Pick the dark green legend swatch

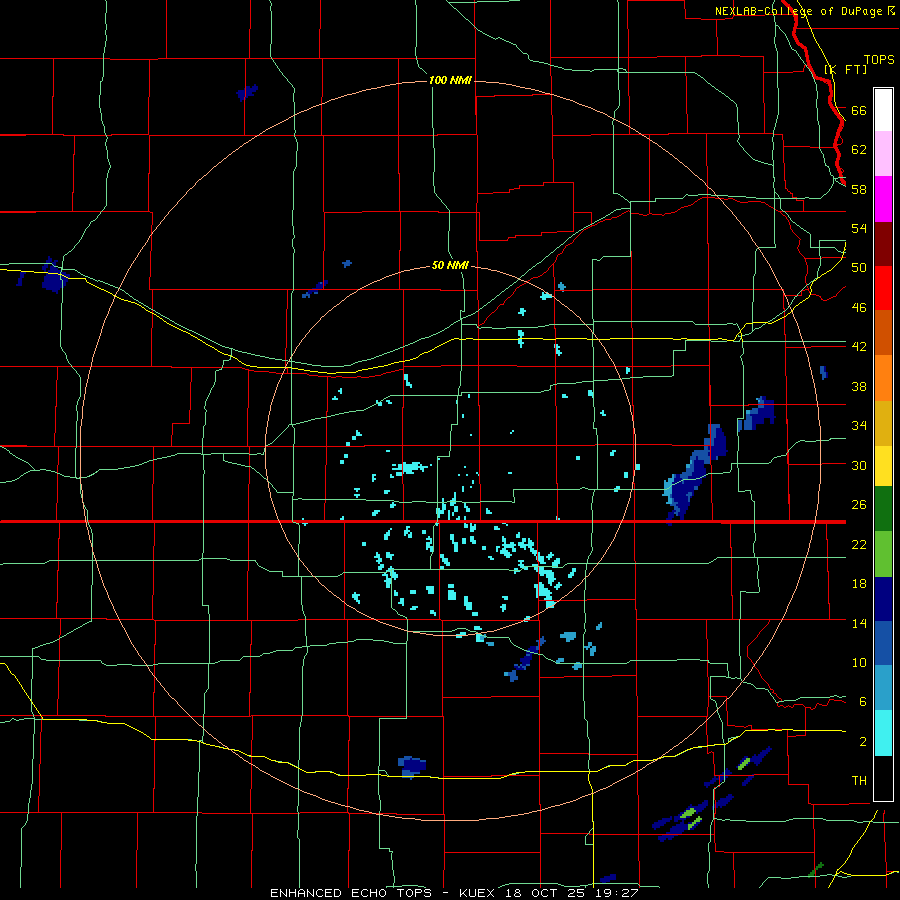point(883,509)
